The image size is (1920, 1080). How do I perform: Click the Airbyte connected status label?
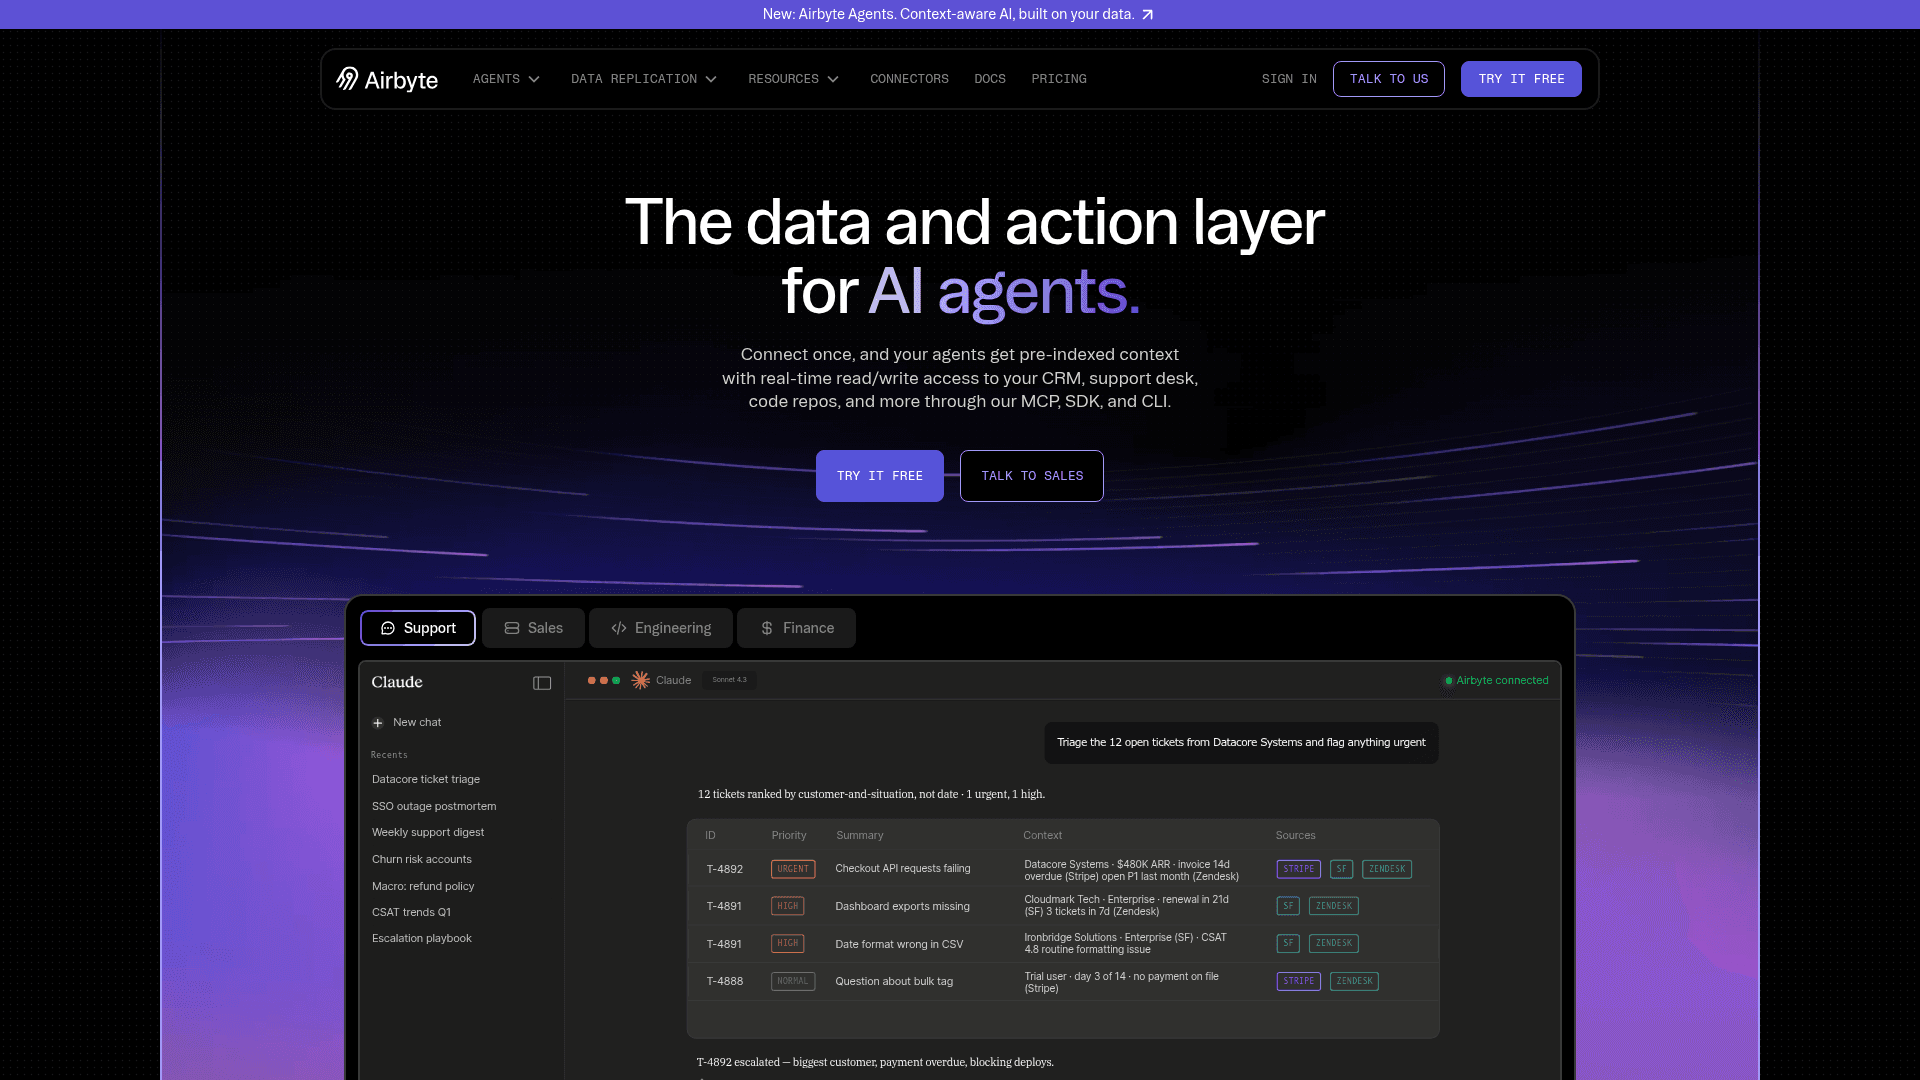pyautogui.click(x=1502, y=681)
